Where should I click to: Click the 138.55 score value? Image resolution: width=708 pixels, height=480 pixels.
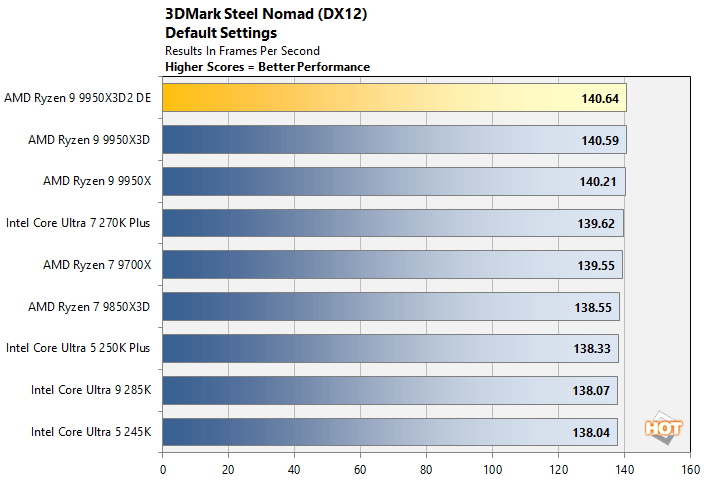(593, 308)
